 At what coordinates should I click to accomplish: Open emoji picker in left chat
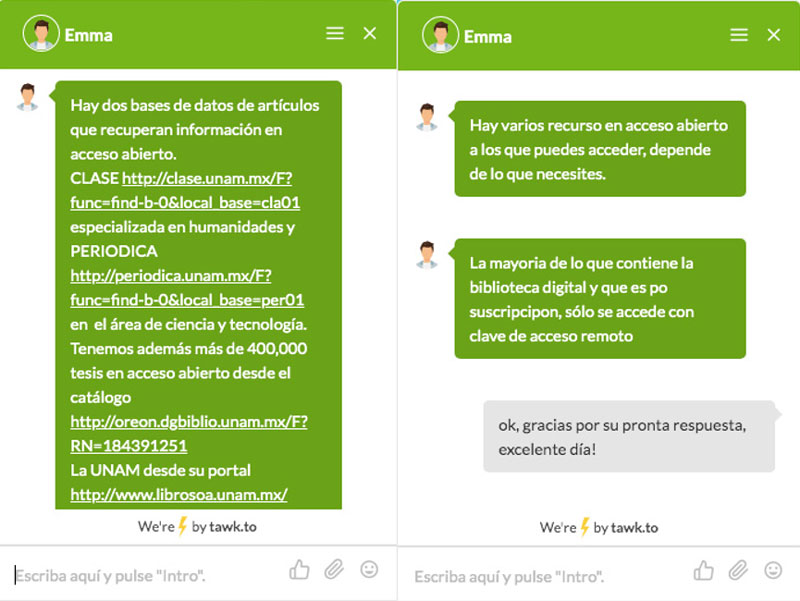click(369, 569)
